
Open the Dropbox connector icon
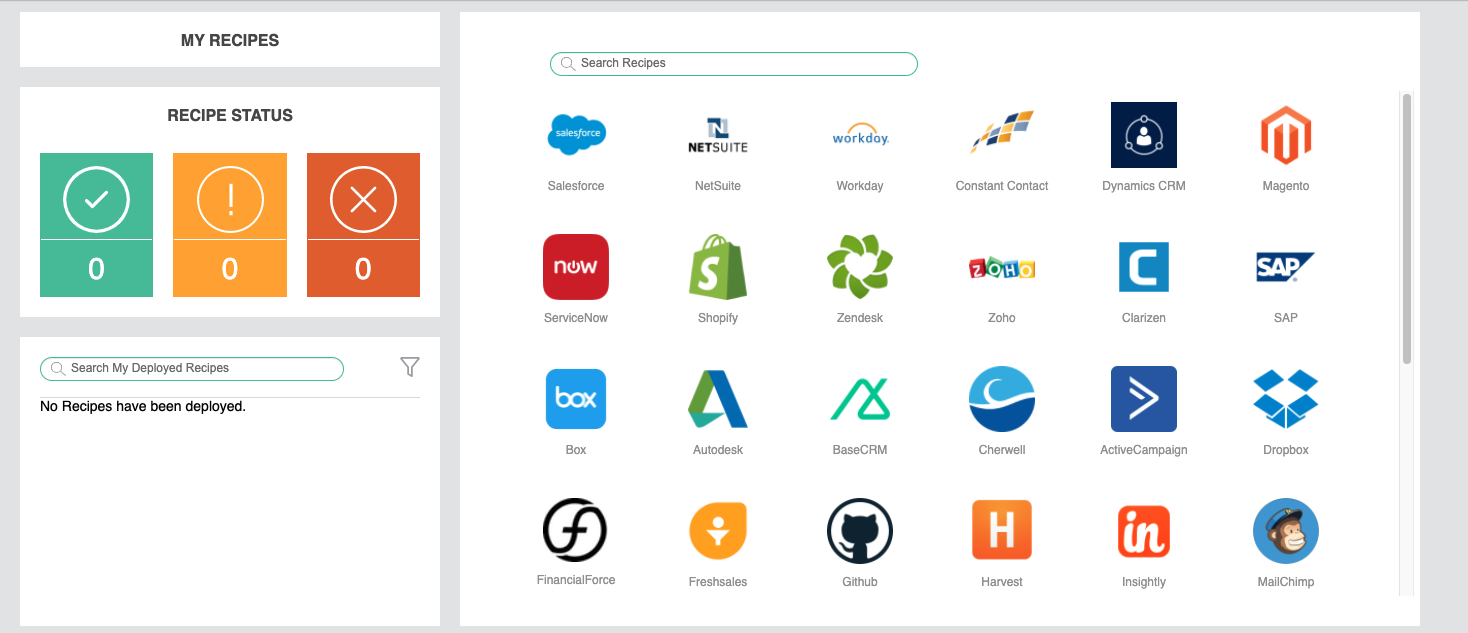tap(1285, 398)
